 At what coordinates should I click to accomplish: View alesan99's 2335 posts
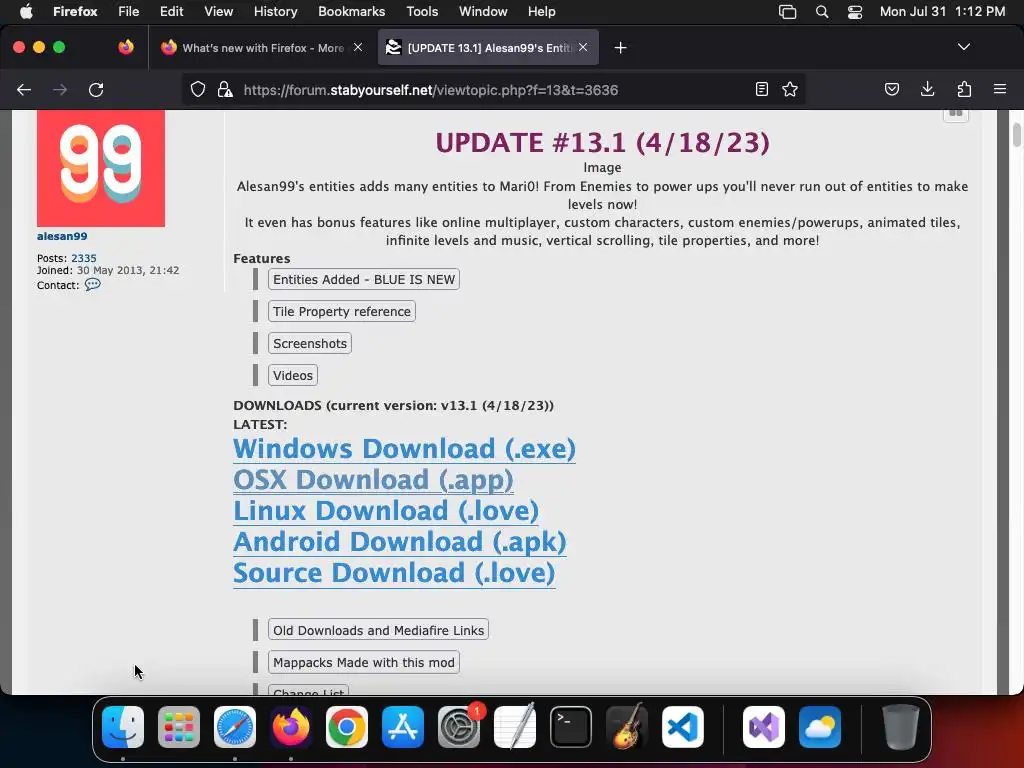tap(84, 258)
